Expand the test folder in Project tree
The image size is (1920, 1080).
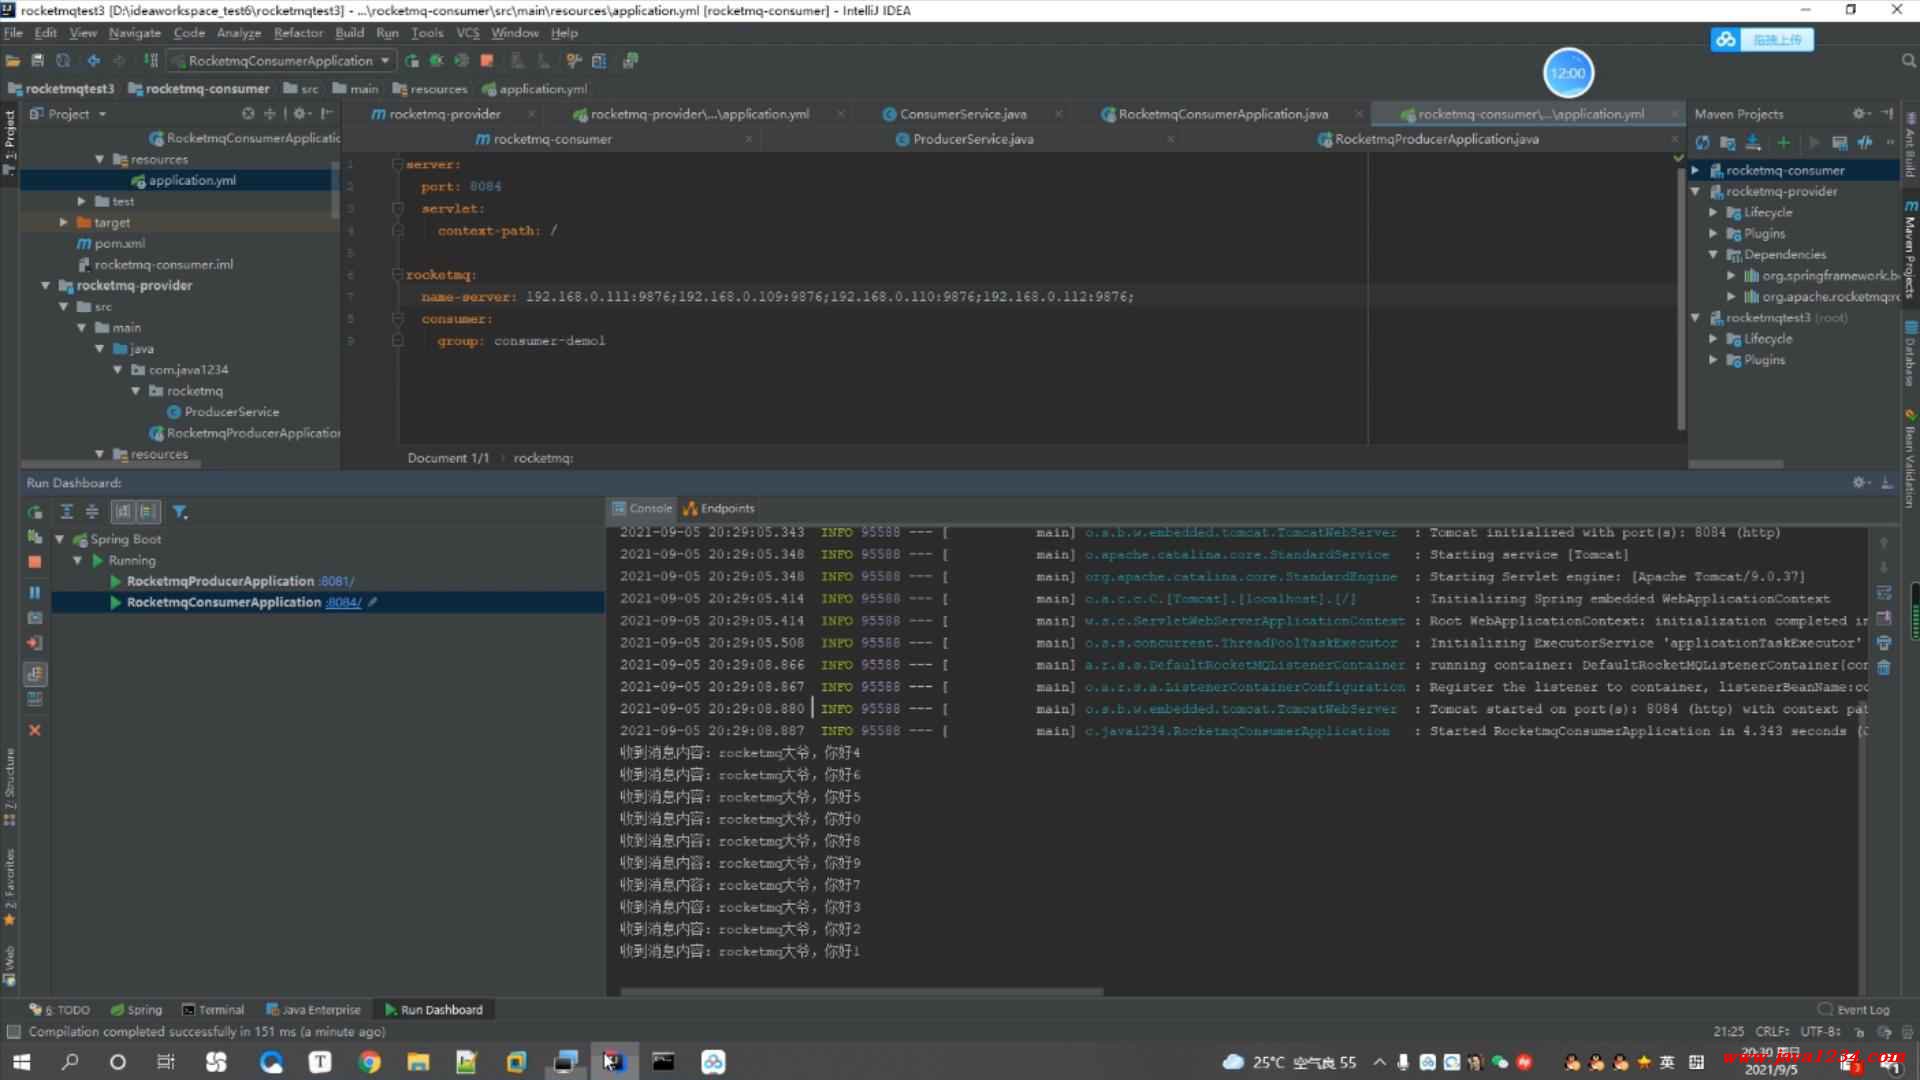pyautogui.click(x=82, y=202)
